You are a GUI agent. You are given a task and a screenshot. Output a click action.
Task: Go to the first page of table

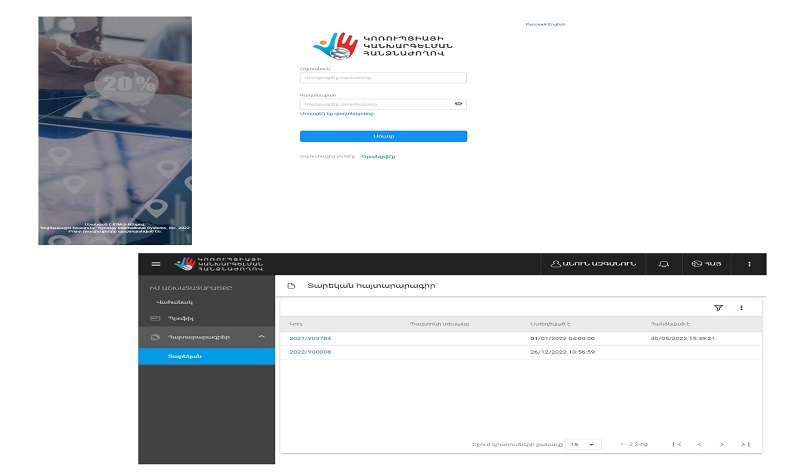coord(677,444)
